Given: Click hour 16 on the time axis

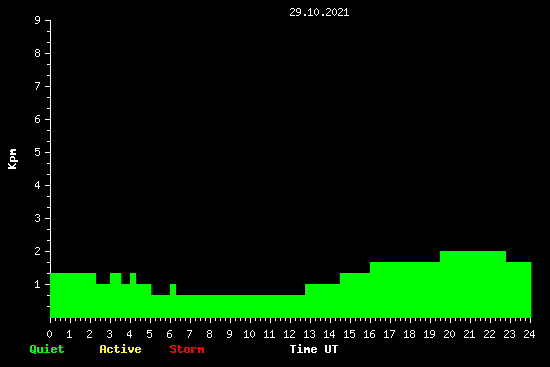Looking at the screenshot, I should click(369, 334).
